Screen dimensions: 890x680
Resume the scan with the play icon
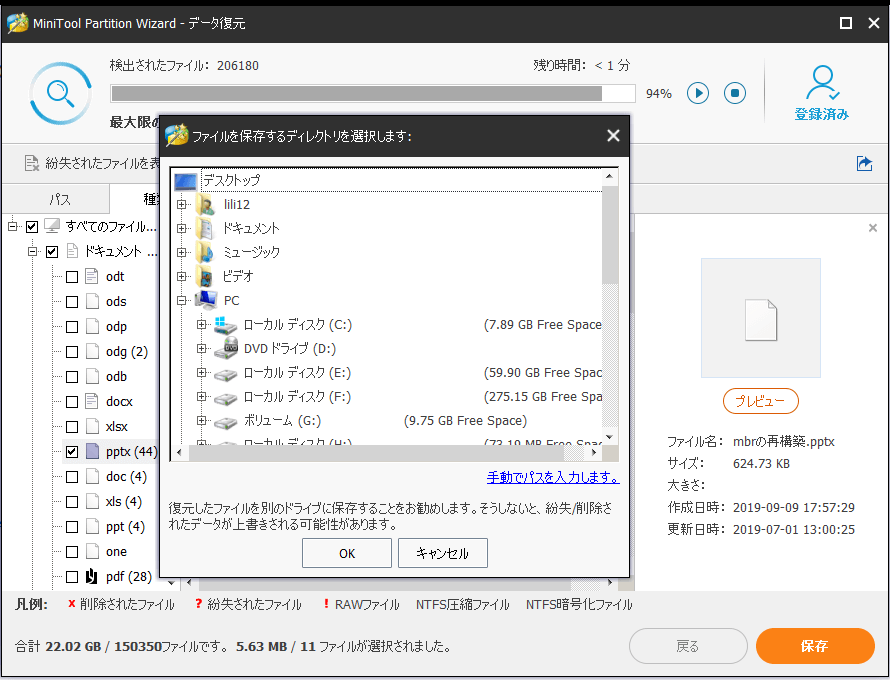point(697,93)
